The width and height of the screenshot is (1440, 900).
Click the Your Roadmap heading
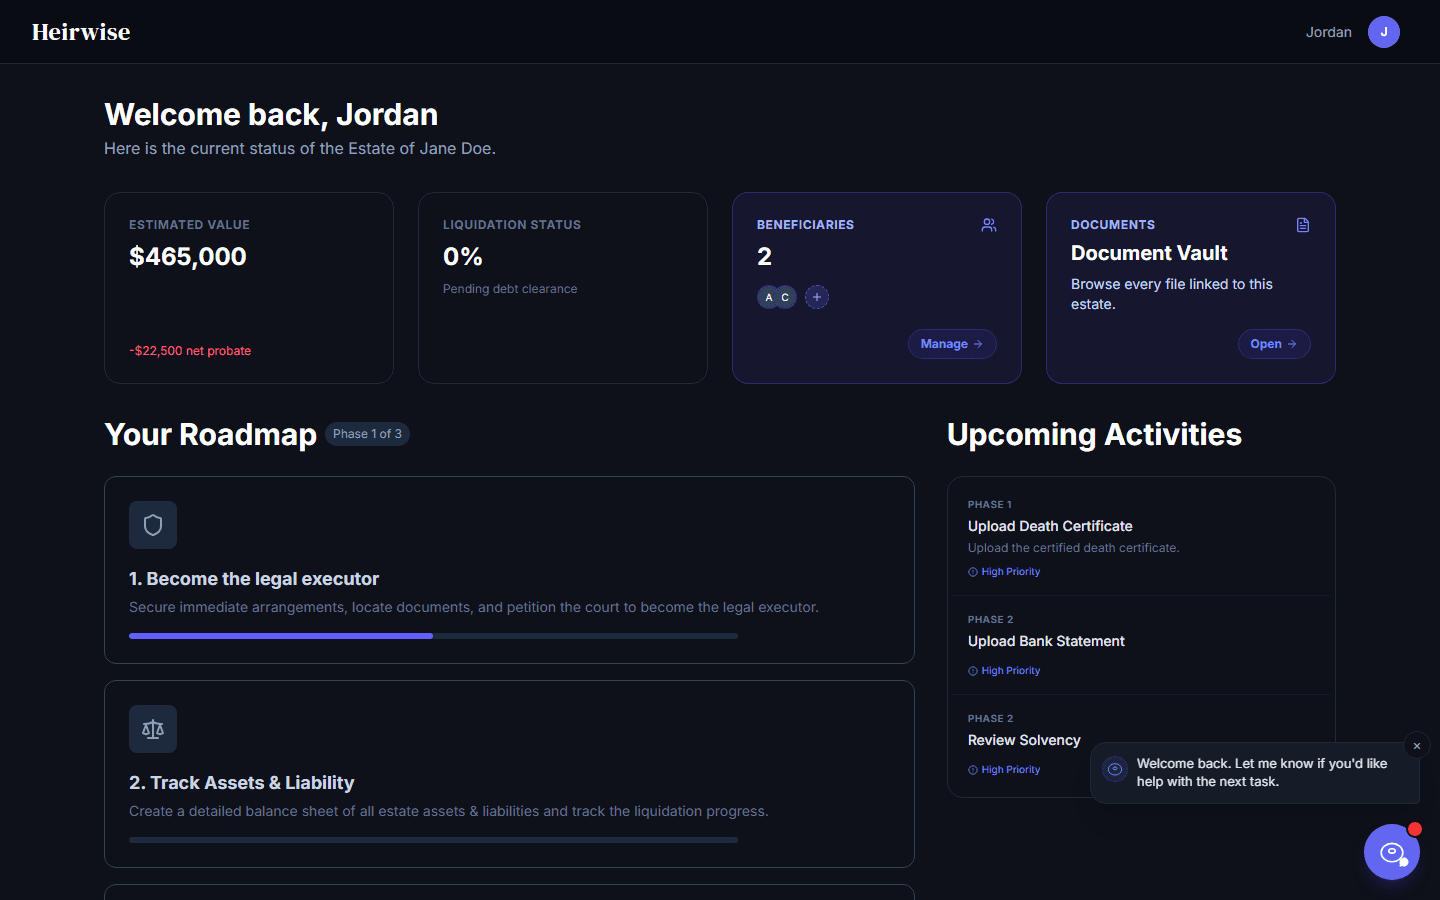click(210, 435)
